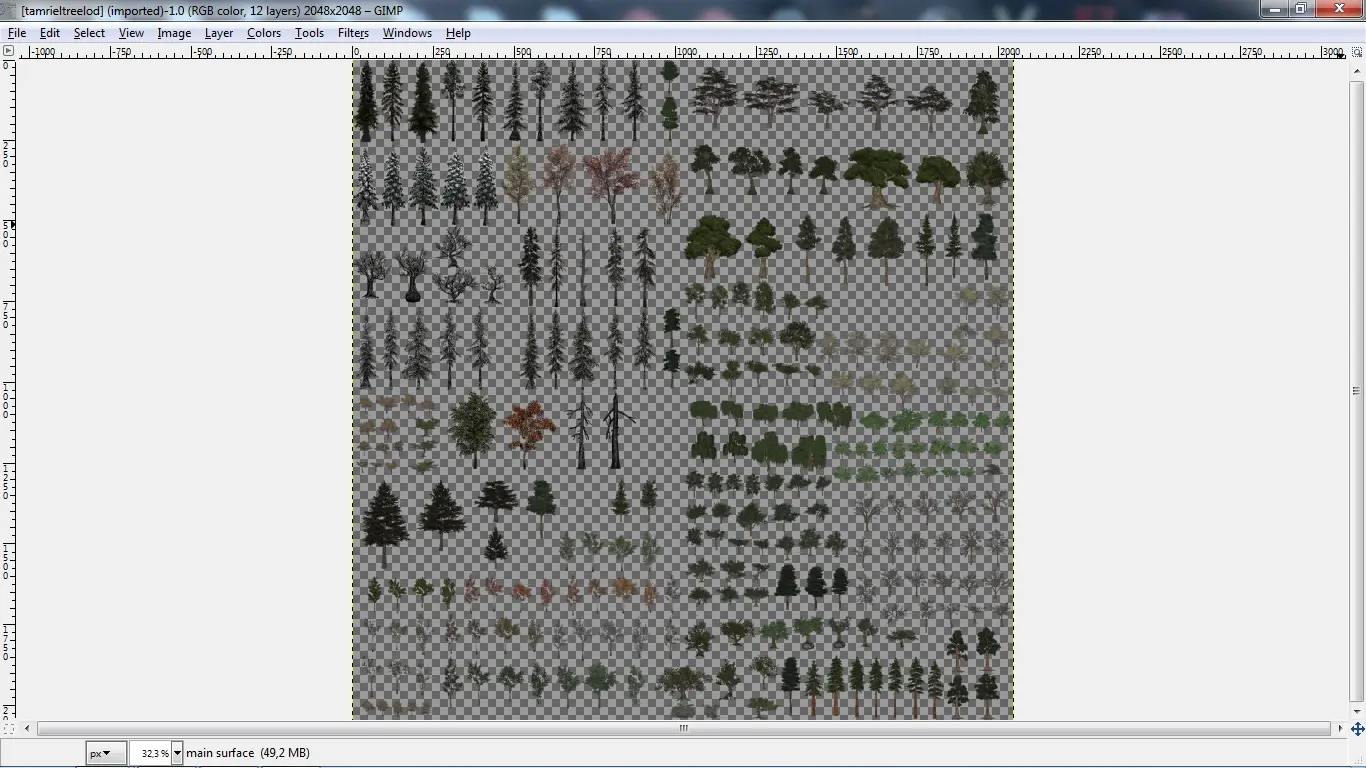Click the horizontal scrollbar right arrow

click(x=1341, y=728)
